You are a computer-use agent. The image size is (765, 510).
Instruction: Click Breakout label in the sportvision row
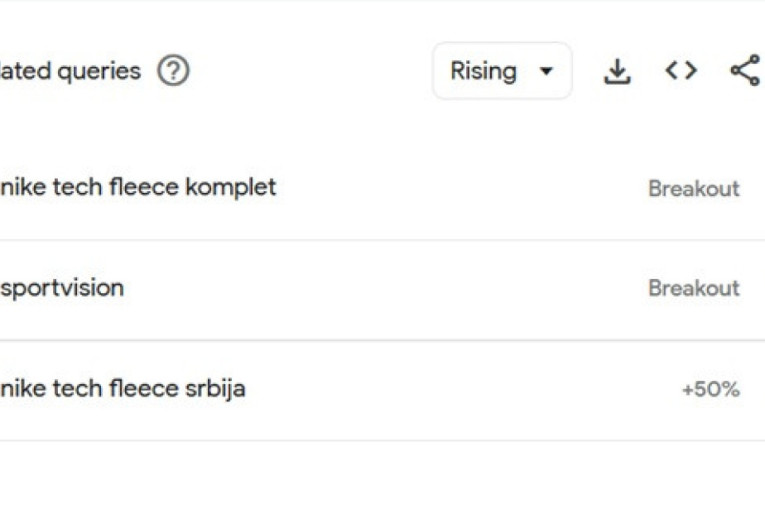click(x=693, y=288)
